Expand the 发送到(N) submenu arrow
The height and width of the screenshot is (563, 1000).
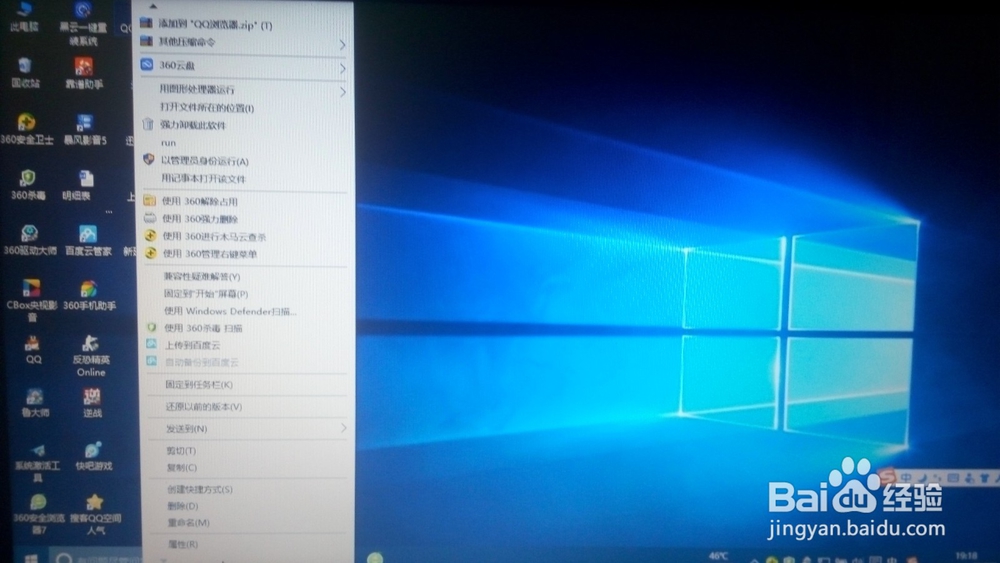(344, 428)
